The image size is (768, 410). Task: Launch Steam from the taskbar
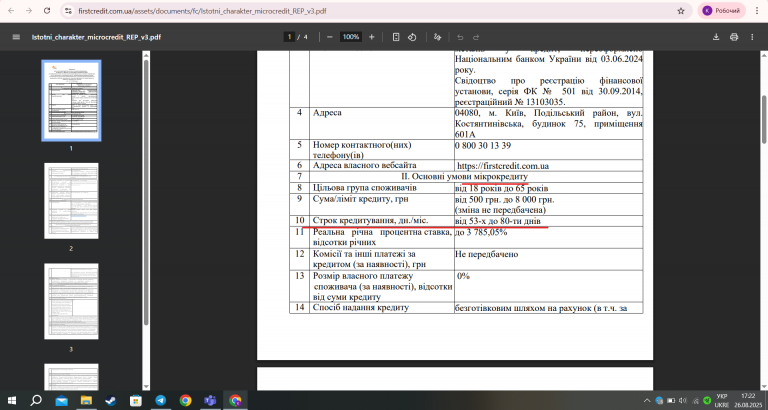click(x=111, y=400)
